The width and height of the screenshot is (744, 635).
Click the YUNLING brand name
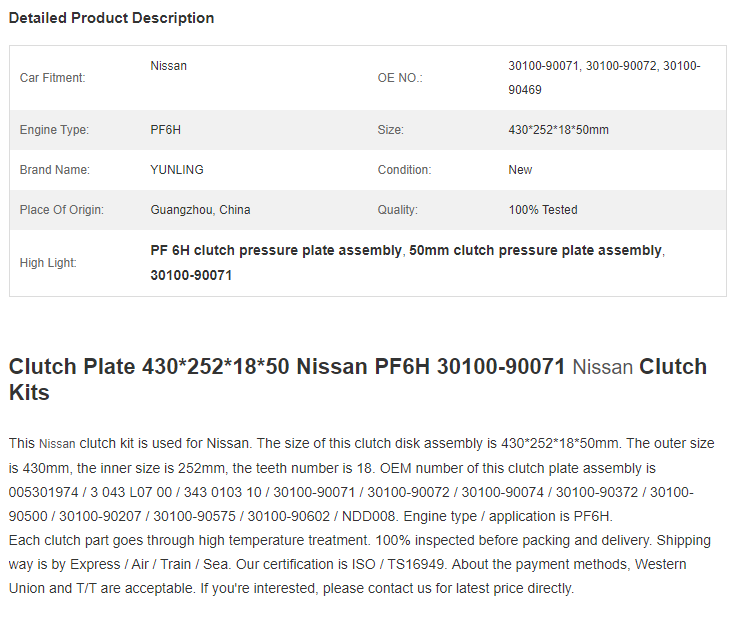[177, 170]
